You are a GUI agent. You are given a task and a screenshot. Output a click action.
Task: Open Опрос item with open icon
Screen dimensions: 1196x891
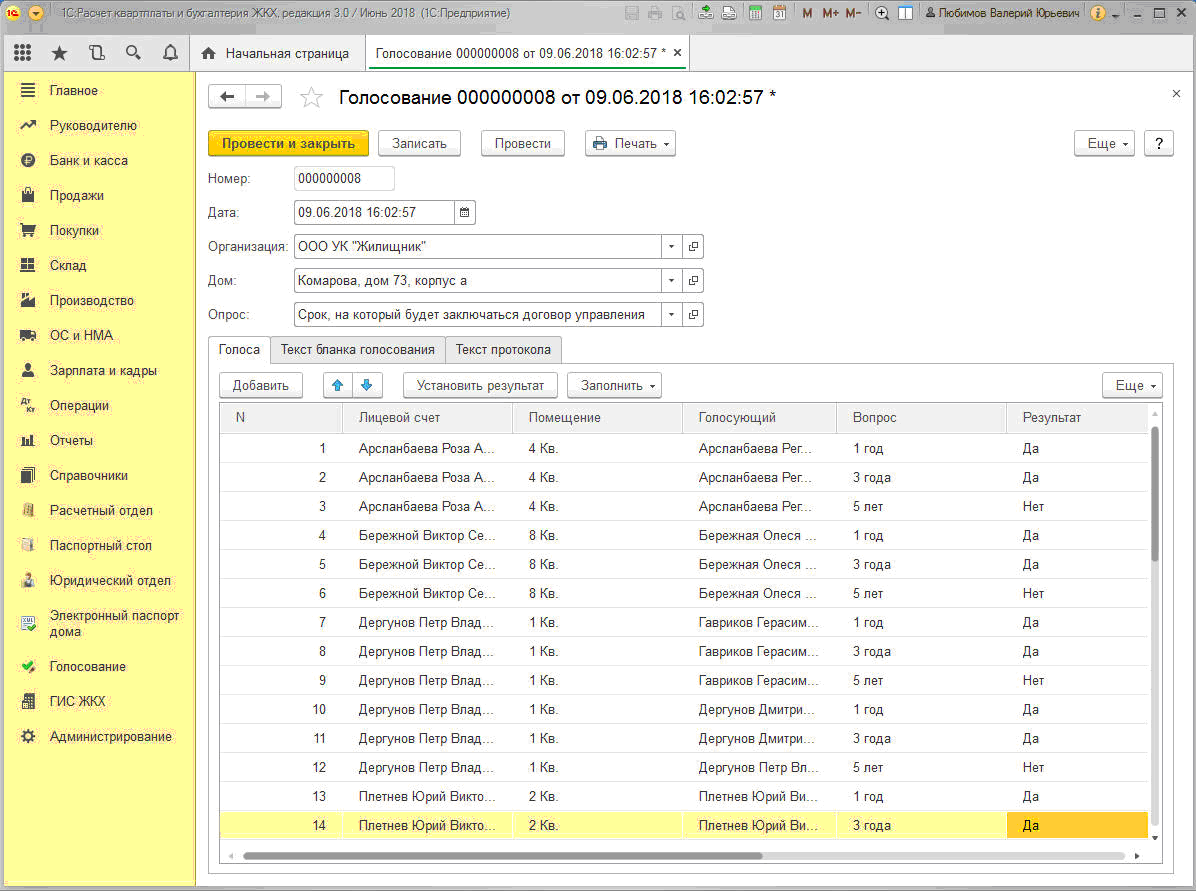point(693,314)
